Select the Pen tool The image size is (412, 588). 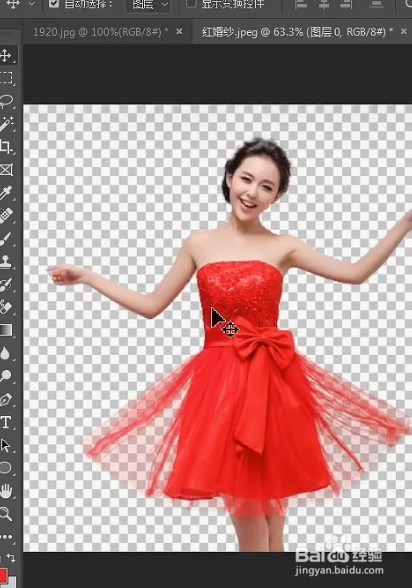coord(6,400)
